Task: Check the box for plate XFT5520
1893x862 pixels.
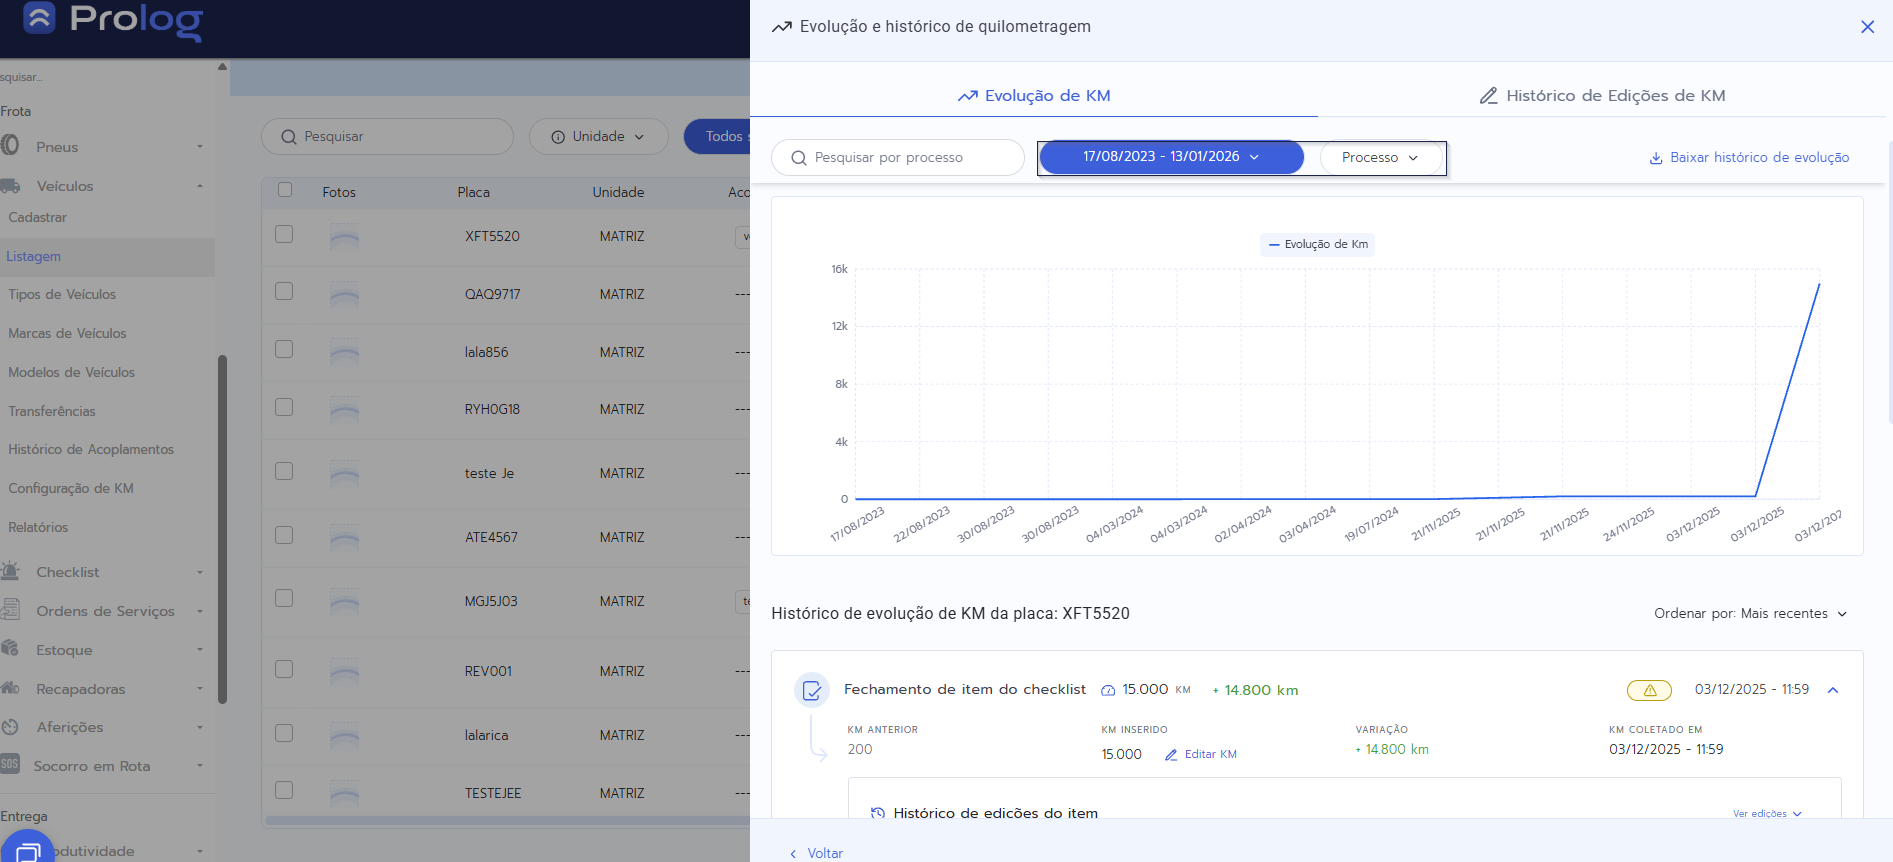Action: 284,234
